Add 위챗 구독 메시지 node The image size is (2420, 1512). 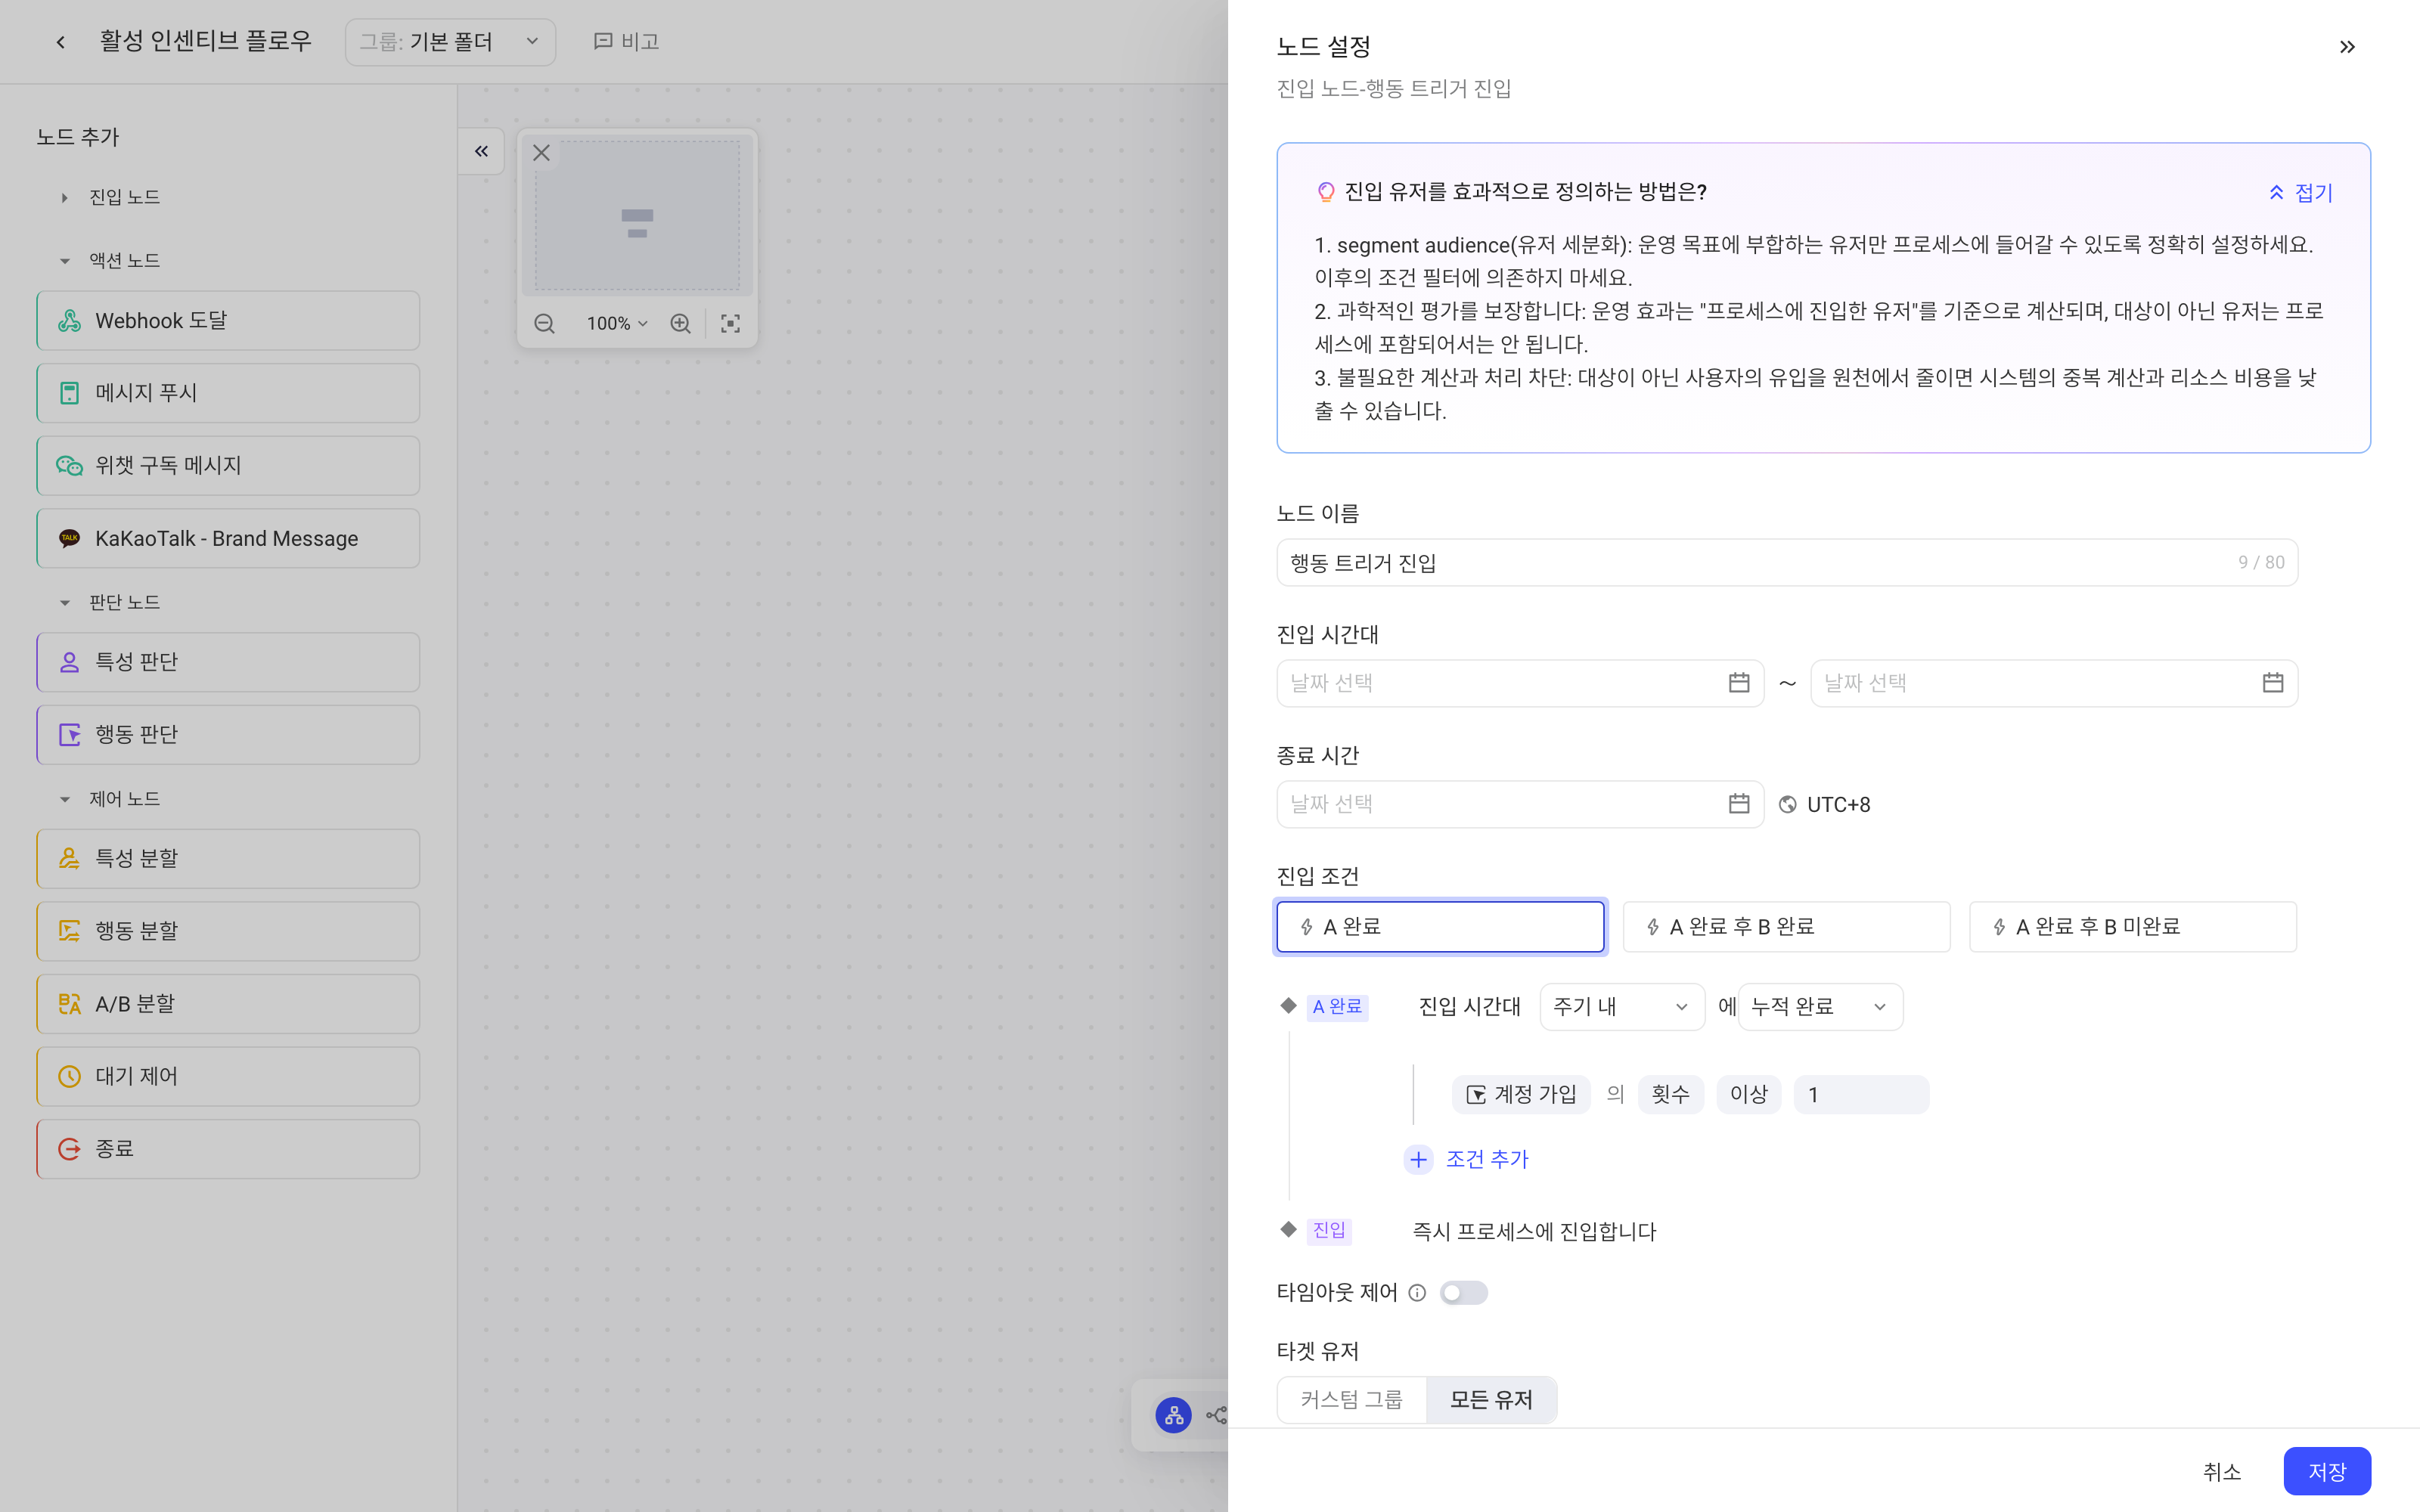point(228,466)
